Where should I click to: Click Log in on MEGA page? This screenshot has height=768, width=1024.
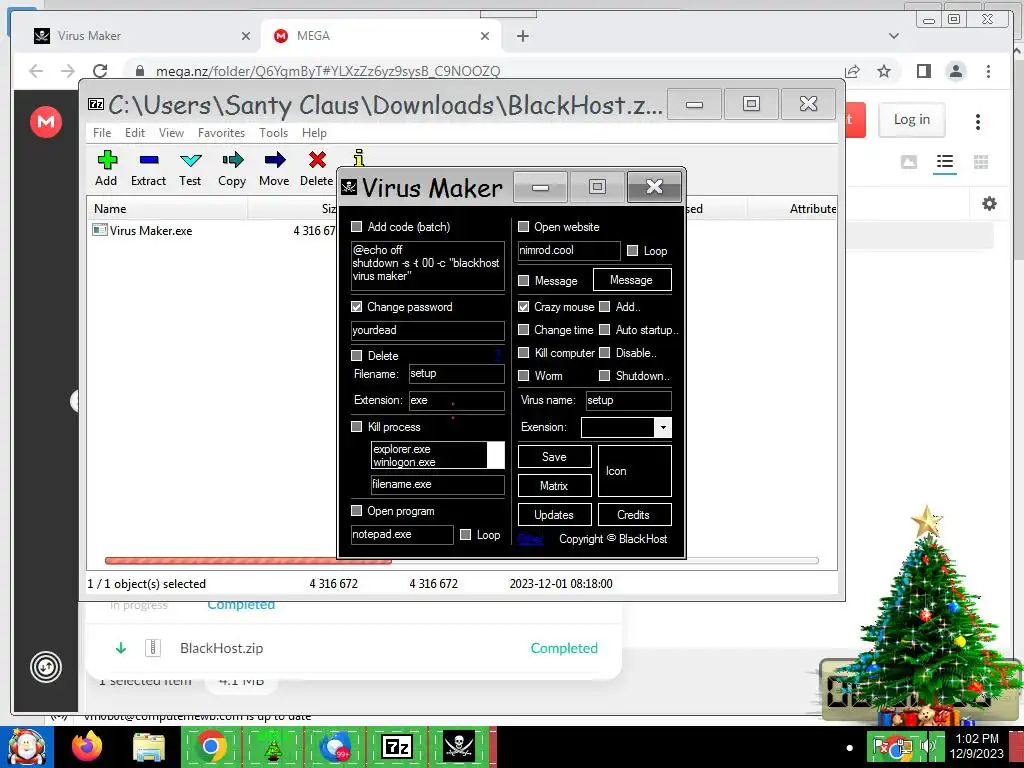912,120
